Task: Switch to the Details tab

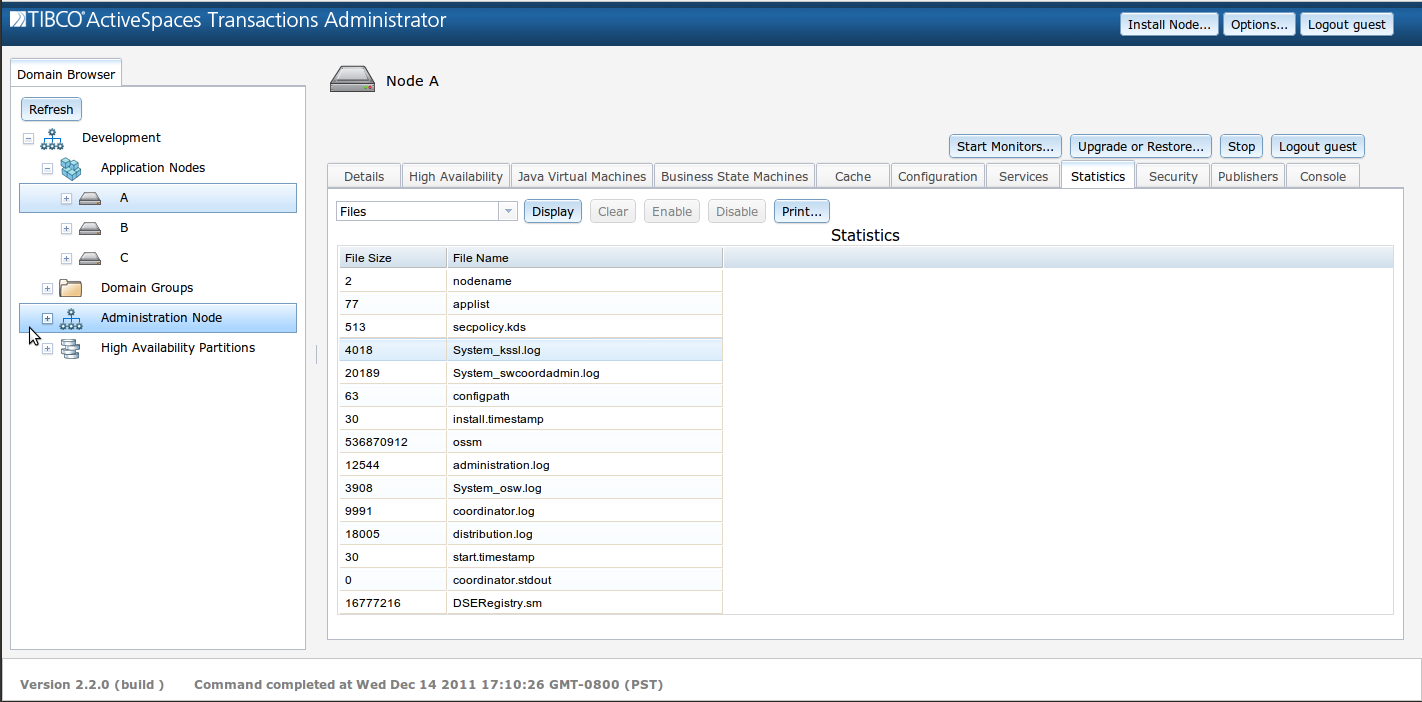Action: point(364,176)
